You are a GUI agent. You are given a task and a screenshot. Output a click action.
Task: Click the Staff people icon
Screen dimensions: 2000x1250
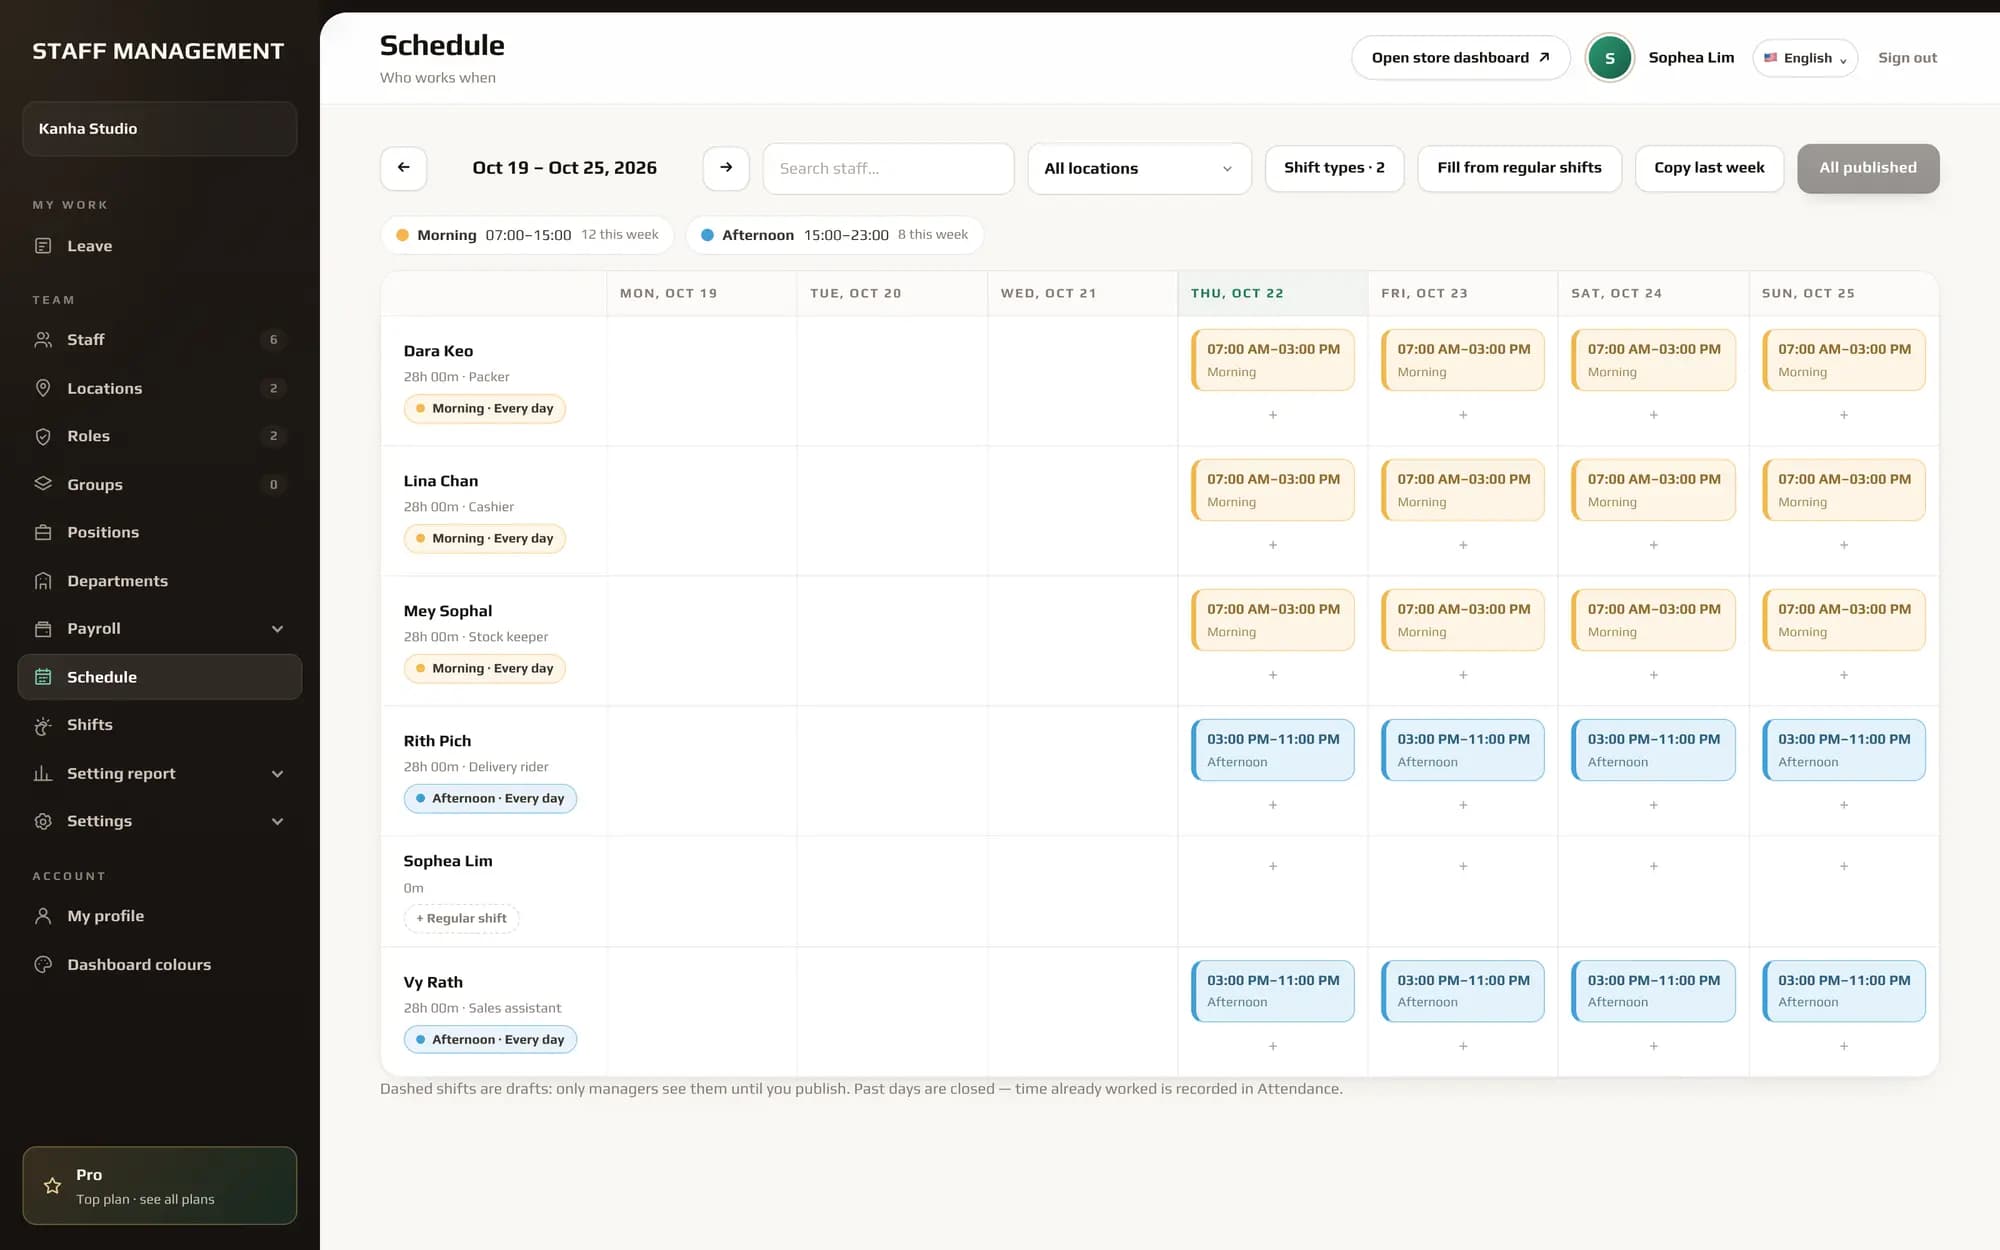click(x=43, y=340)
